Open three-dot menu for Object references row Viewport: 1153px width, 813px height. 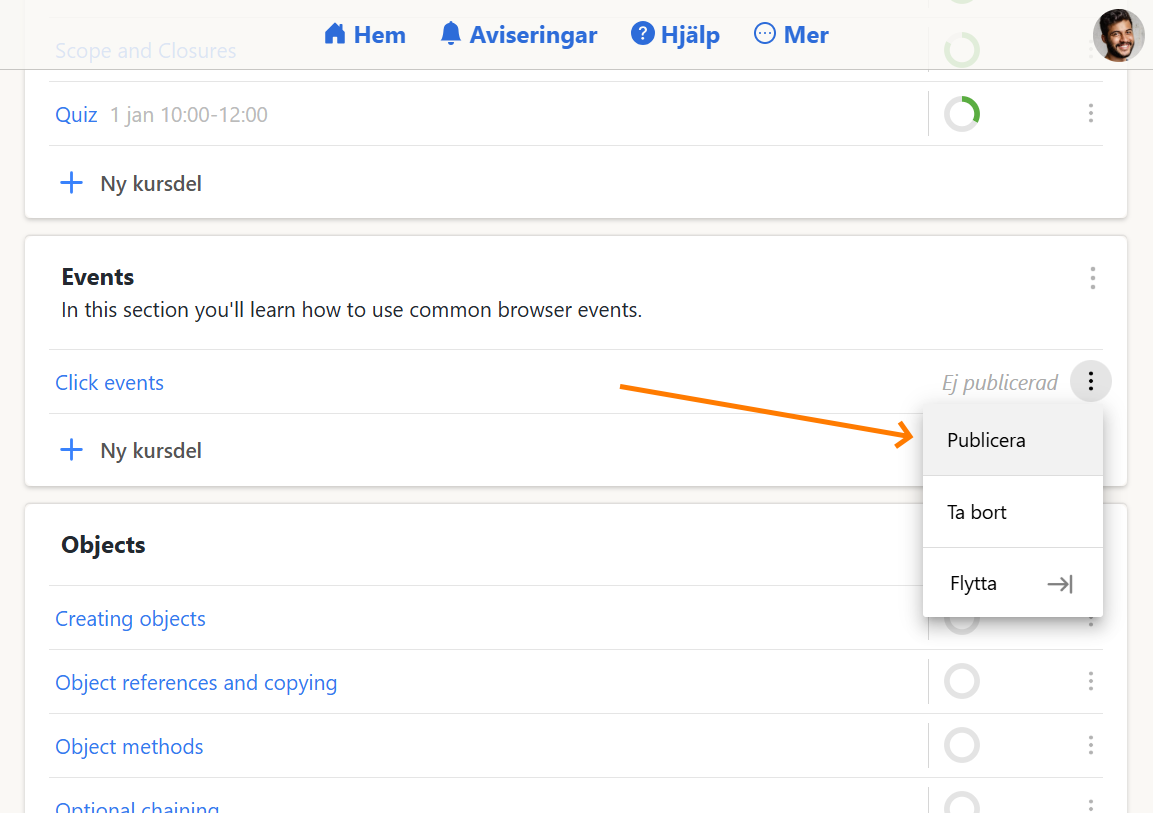(1090, 682)
